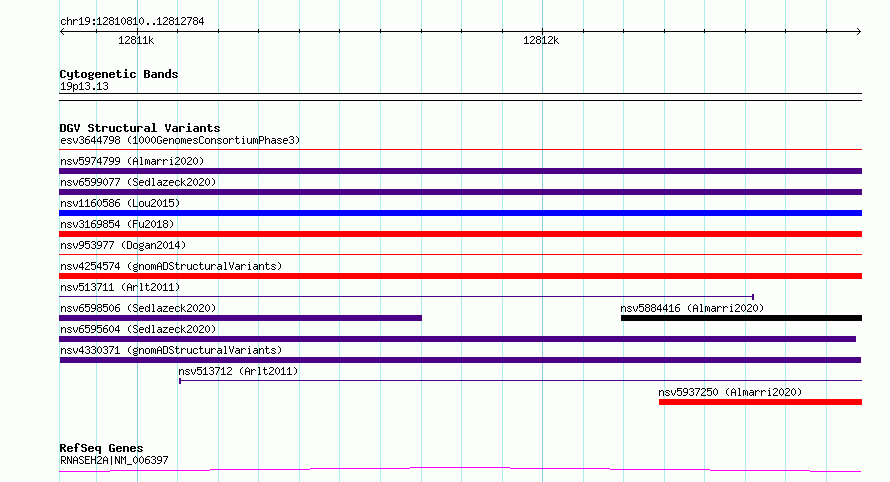
Task: Select the 19p13.13 band label
Action: point(84,86)
